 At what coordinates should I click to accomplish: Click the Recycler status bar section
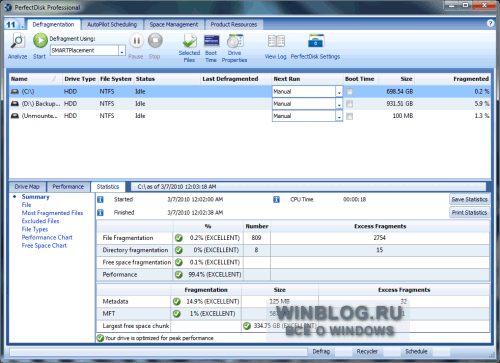367,351
